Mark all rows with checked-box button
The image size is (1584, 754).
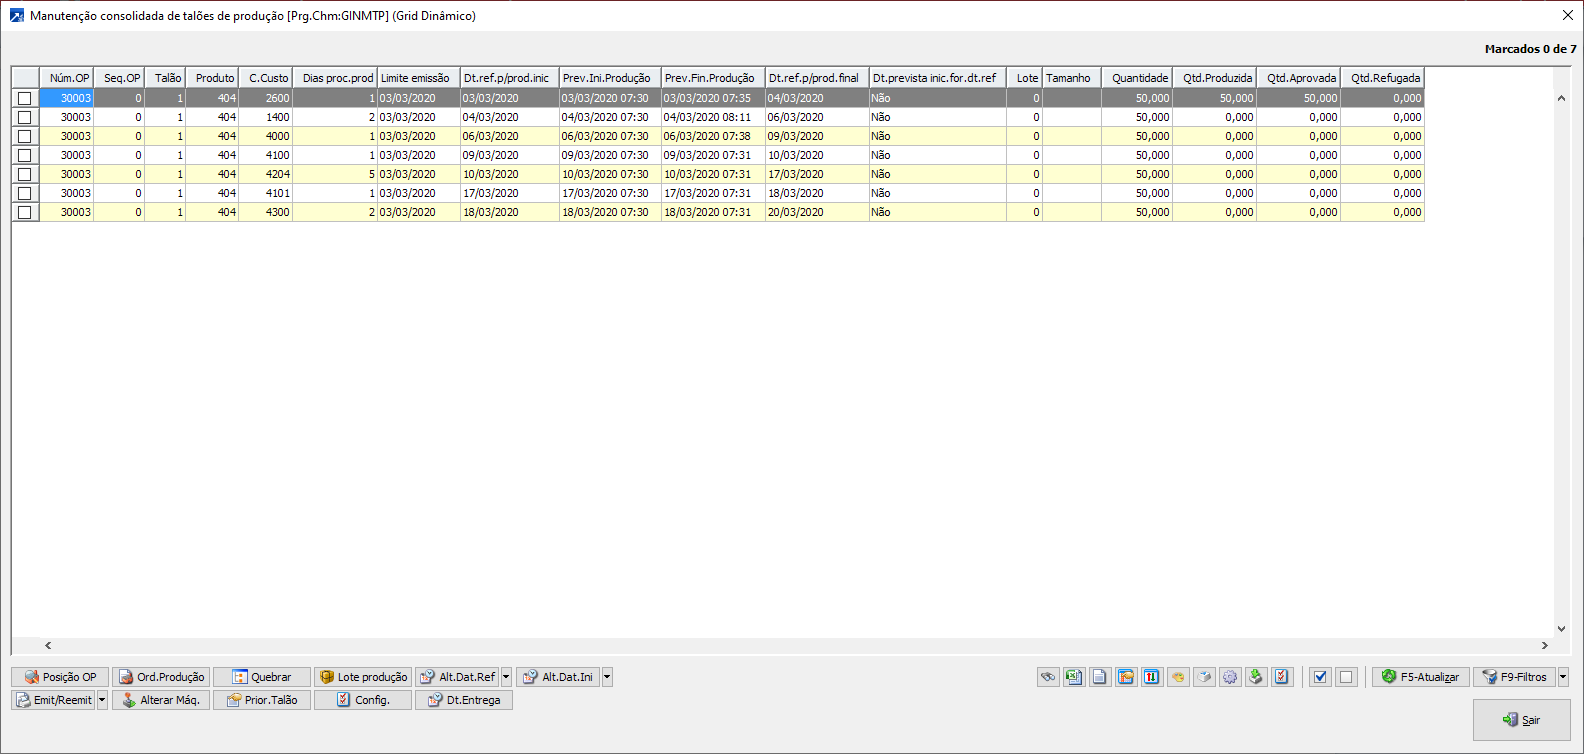(x=1320, y=677)
